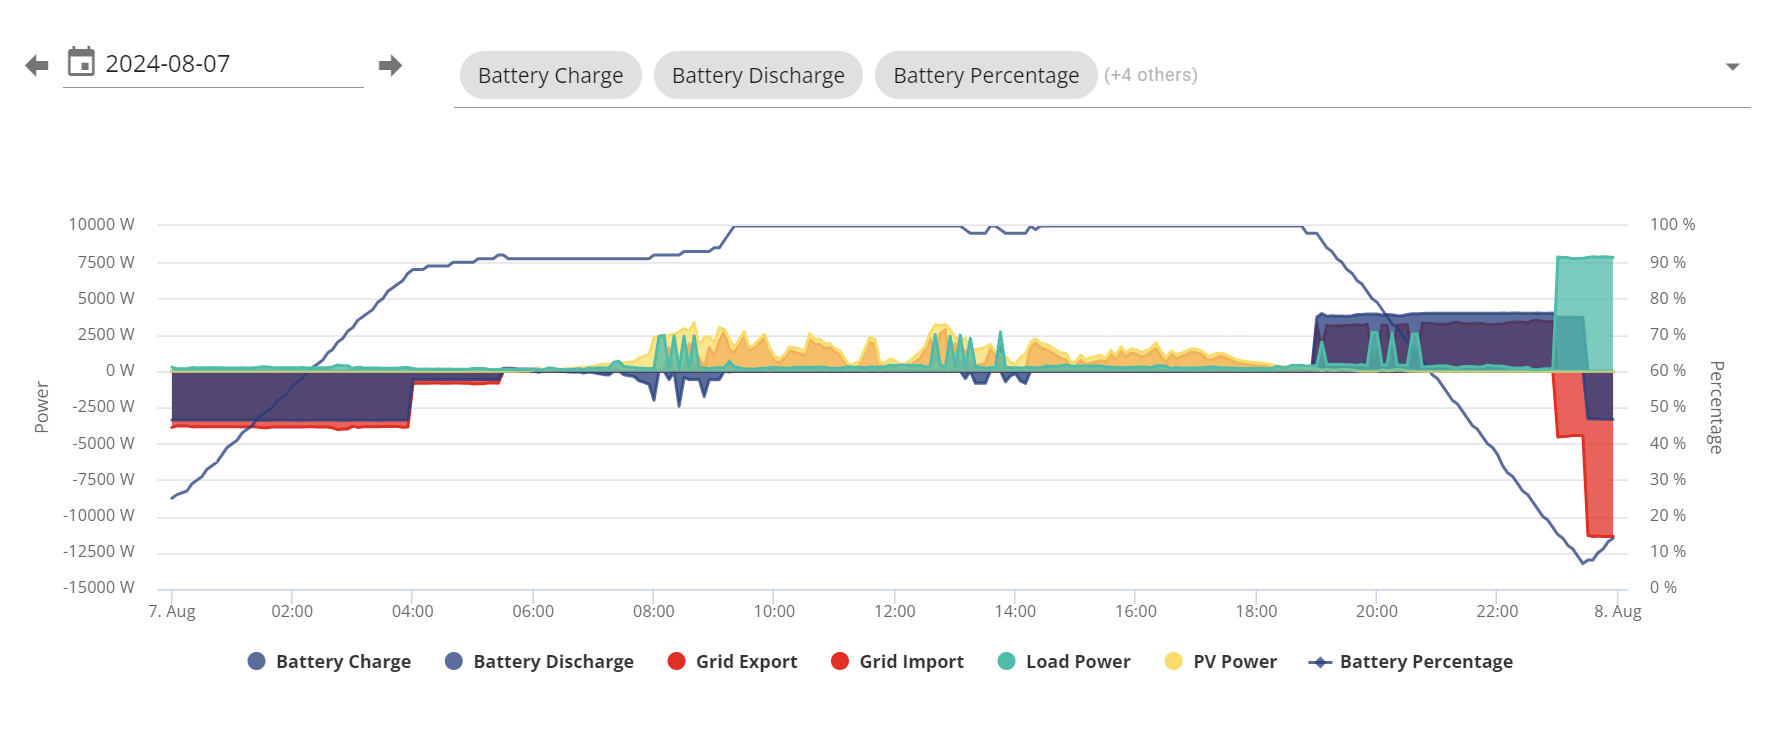Click the Battery Discharge legend color dot

[x=453, y=661]
